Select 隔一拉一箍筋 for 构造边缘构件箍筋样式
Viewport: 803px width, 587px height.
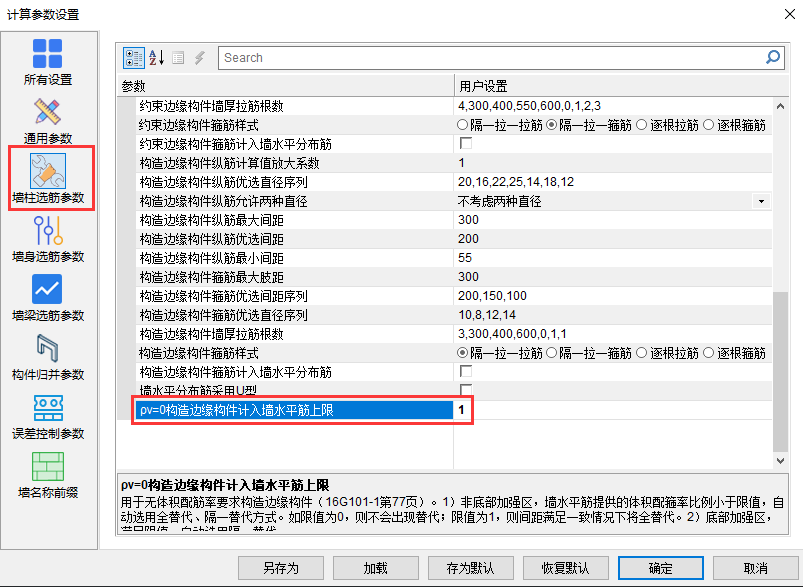pyautogui.click(x=589, y=353)
